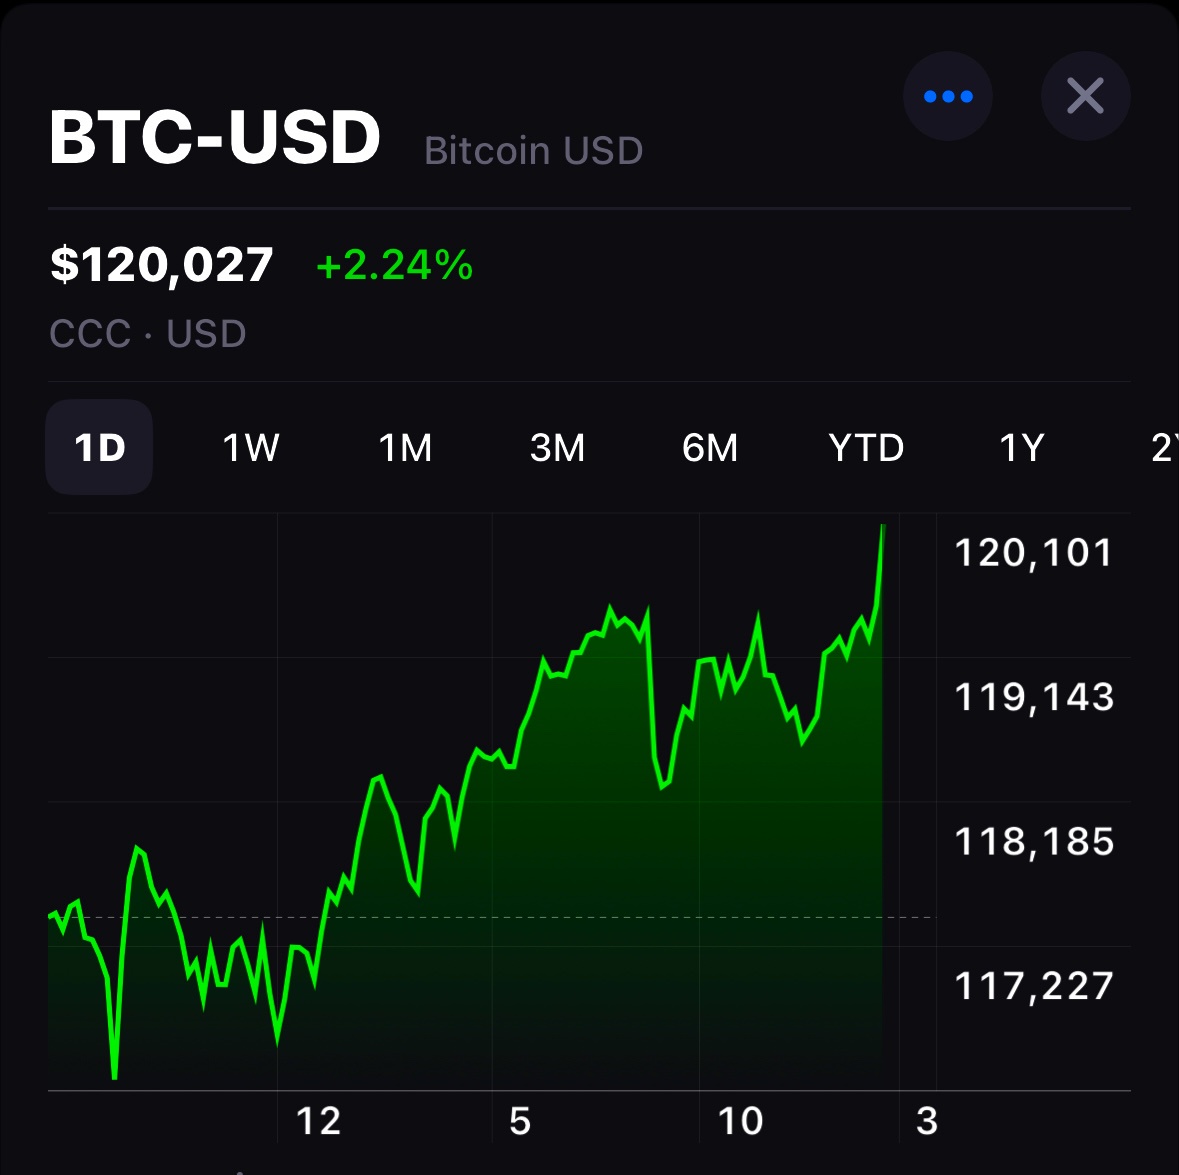Open the three-dot more options menu
This screenshot has height=1175, width=1179.
947,97
